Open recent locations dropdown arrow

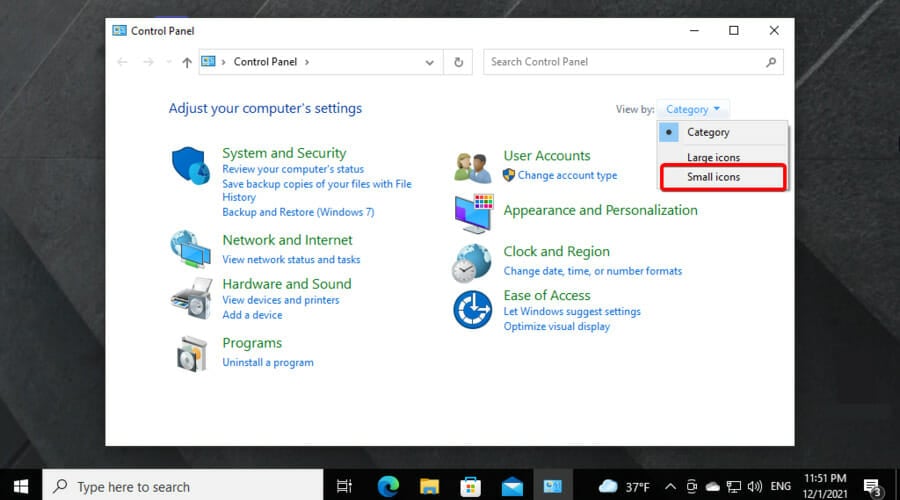(168, 62)
